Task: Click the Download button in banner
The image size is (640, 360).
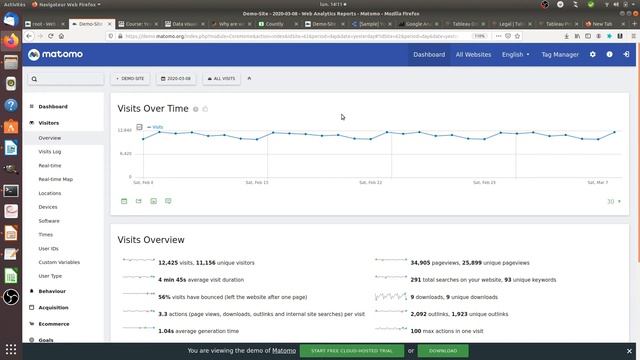Action: pyautogui.click(x=443, y=351)
